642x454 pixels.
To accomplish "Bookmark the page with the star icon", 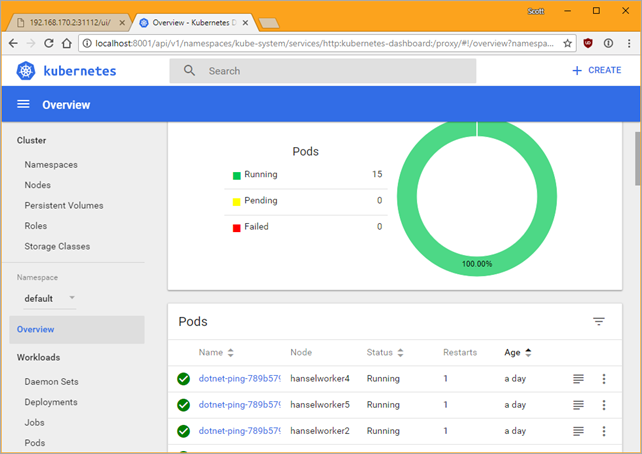I will 567,43.
